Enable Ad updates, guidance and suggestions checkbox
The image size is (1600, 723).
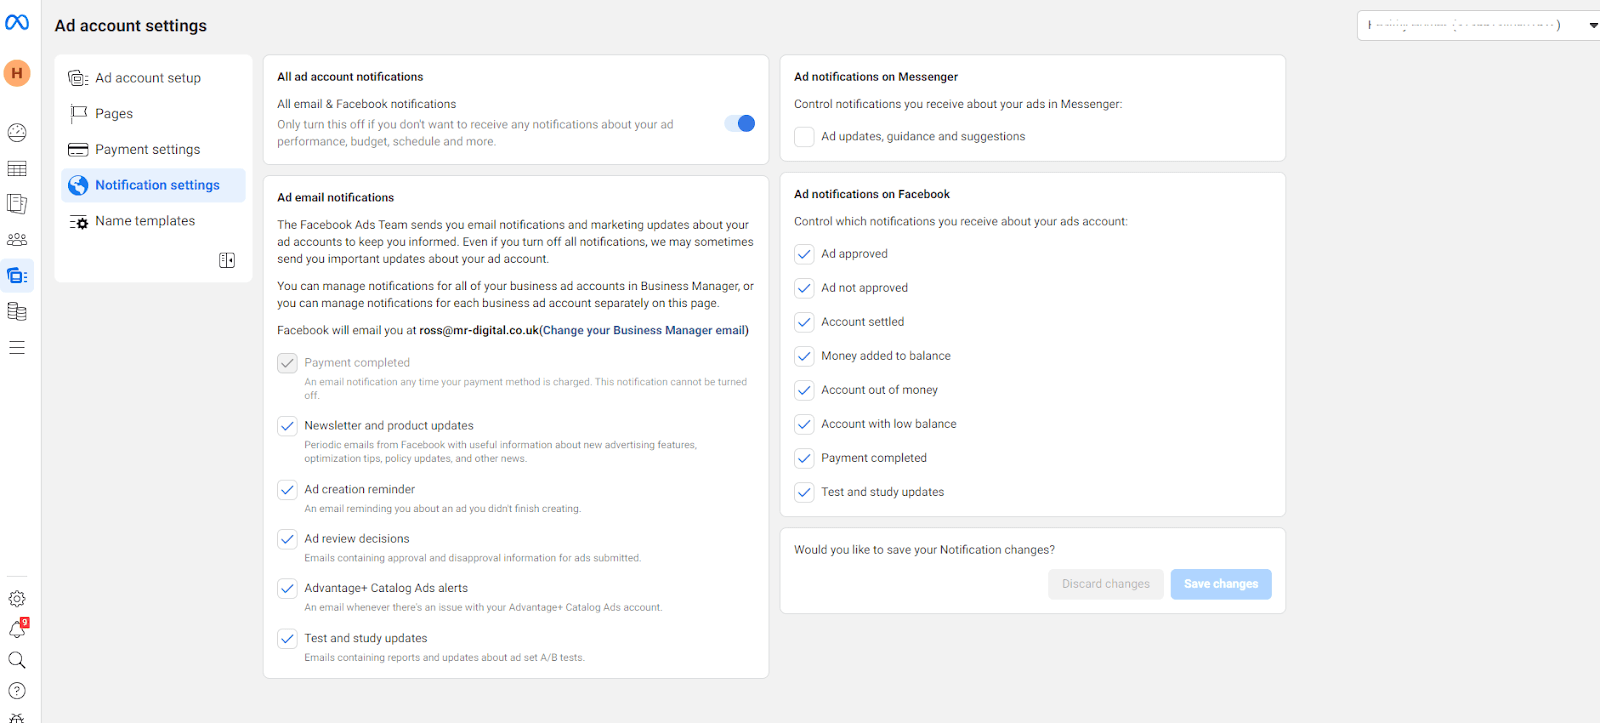tap(804, 137)
